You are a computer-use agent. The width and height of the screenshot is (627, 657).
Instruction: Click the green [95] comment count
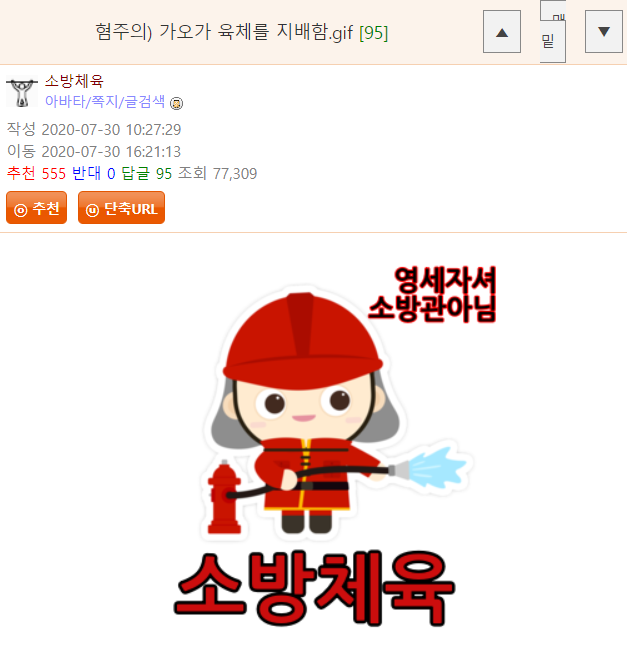373,33
